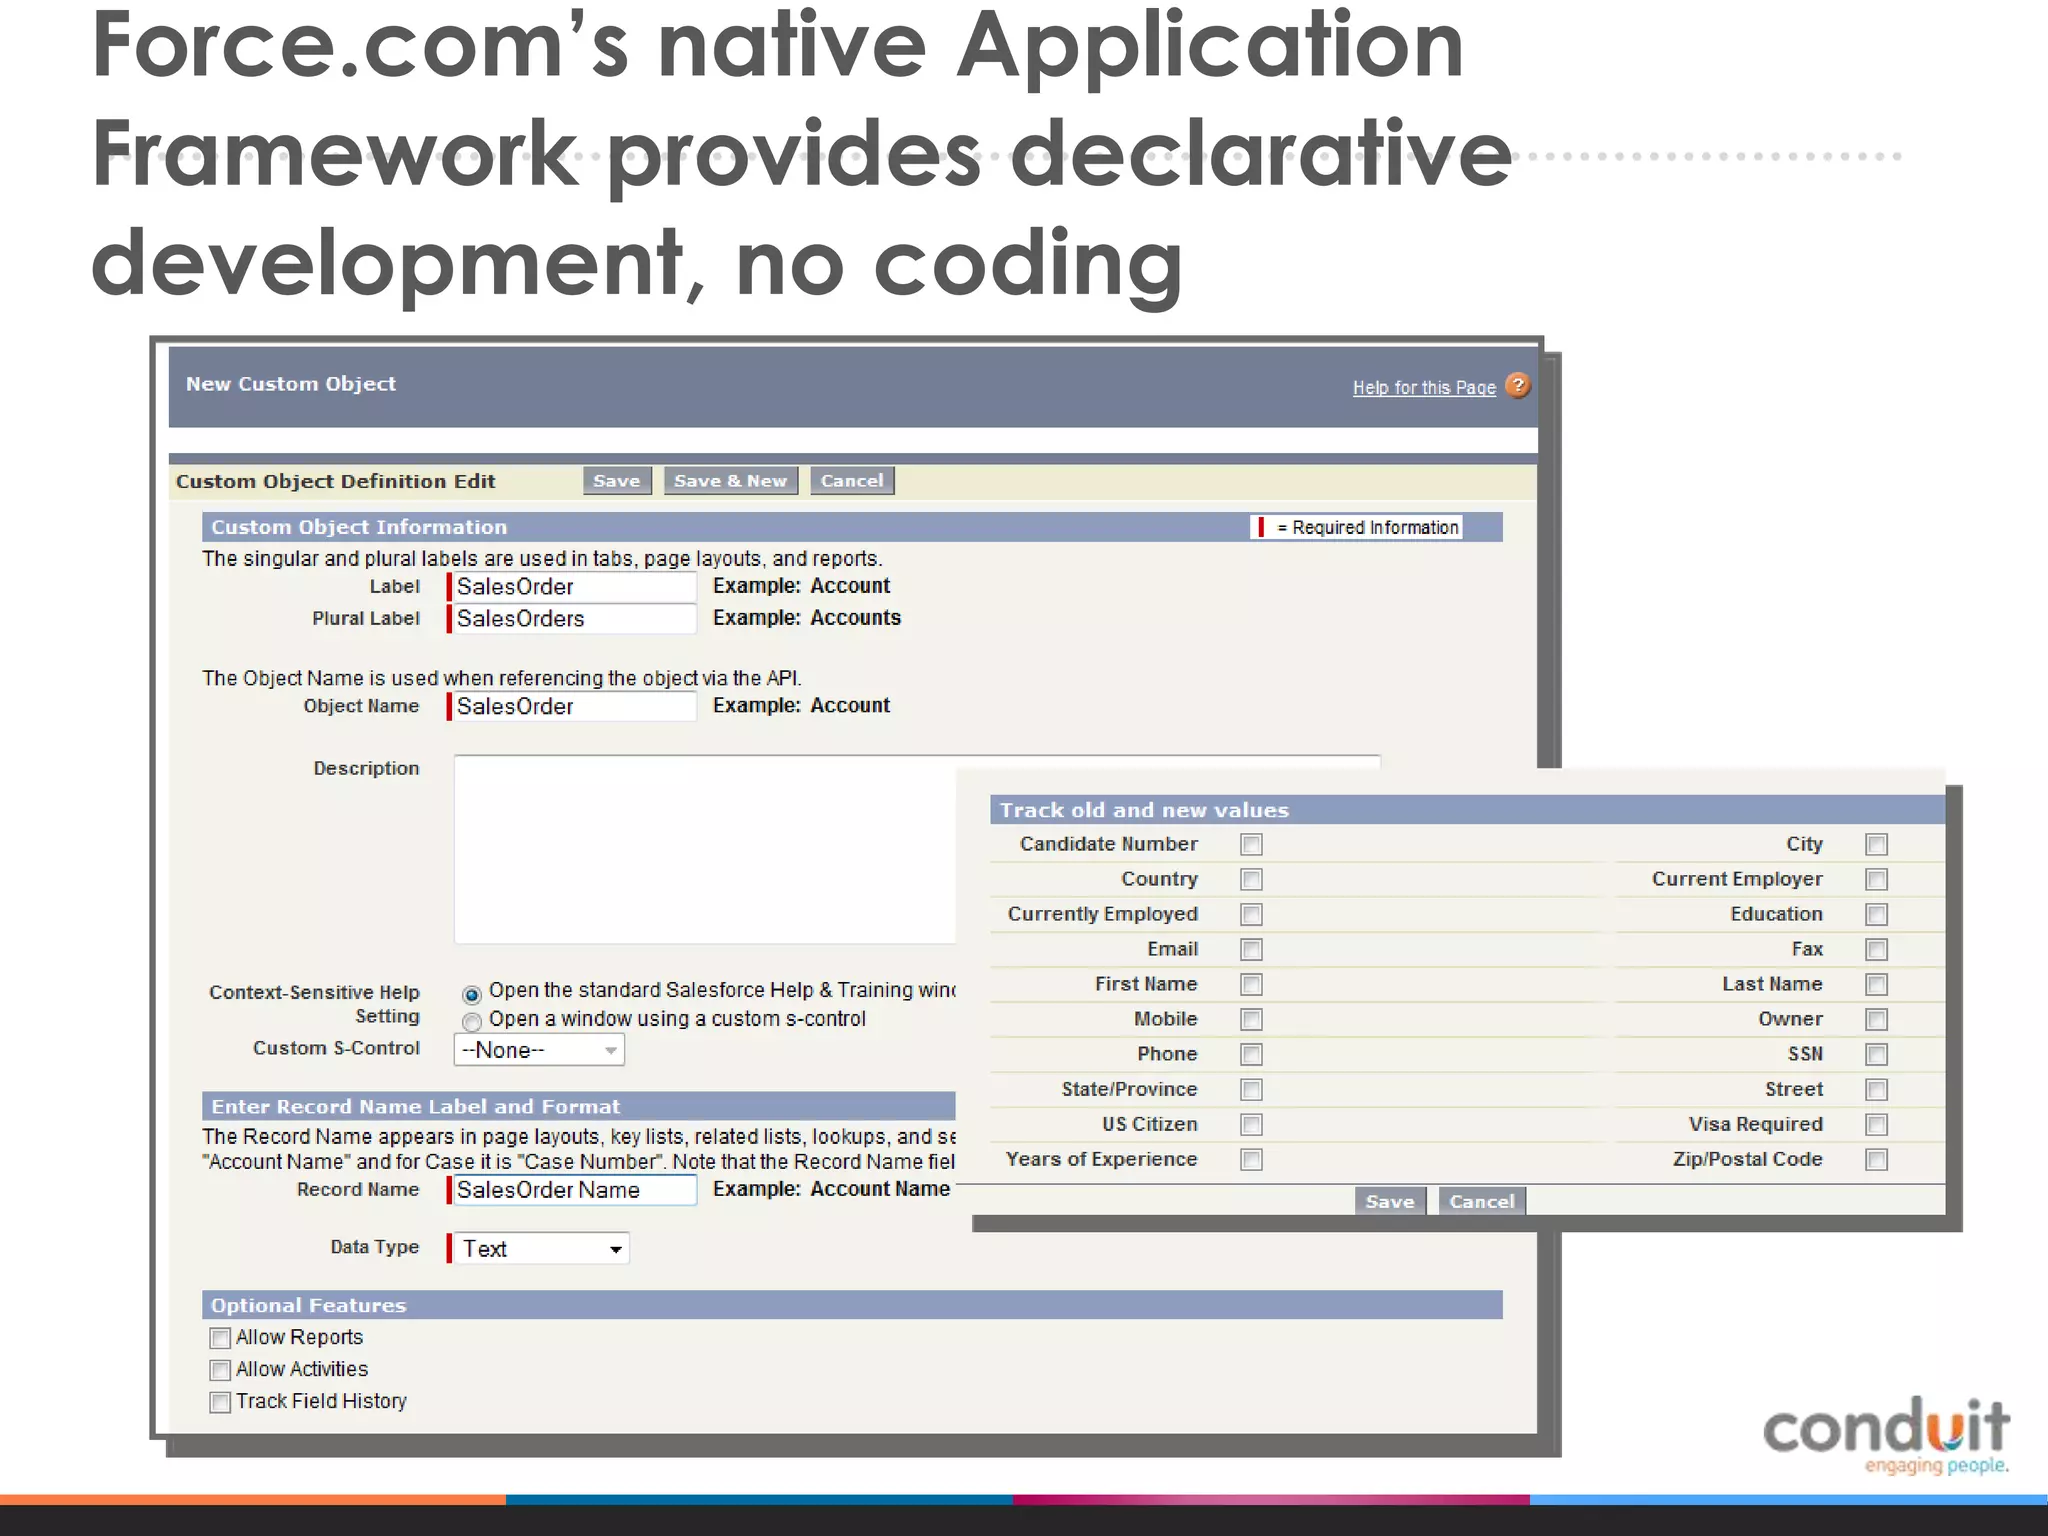Expand the Data Type Text dropdown
Screen dimensions: 2048x1536
pyautogui.click(x=541, y=1249)
